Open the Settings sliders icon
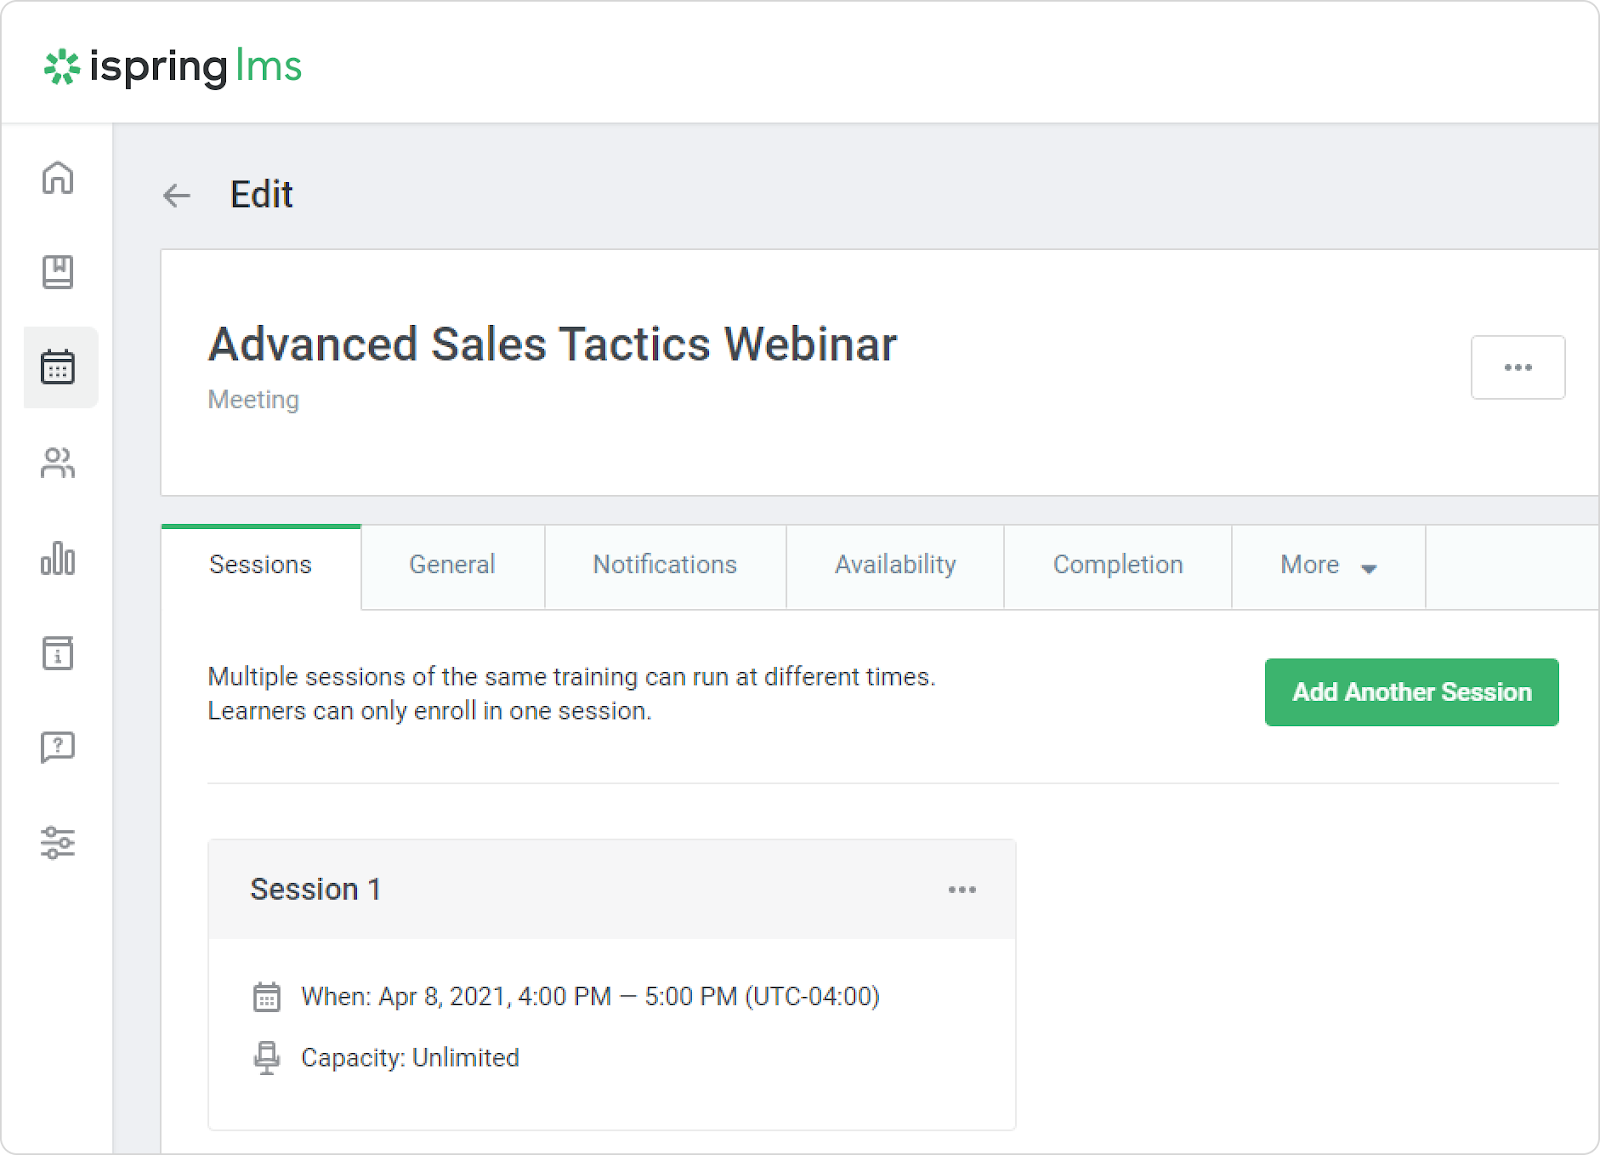 click(58, 842)
